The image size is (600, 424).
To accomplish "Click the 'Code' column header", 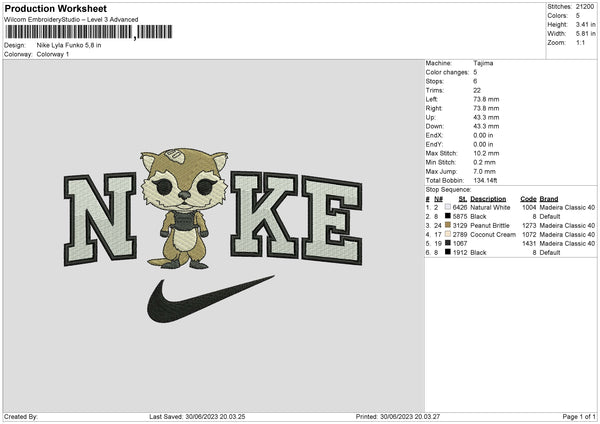I will (528, 199).
